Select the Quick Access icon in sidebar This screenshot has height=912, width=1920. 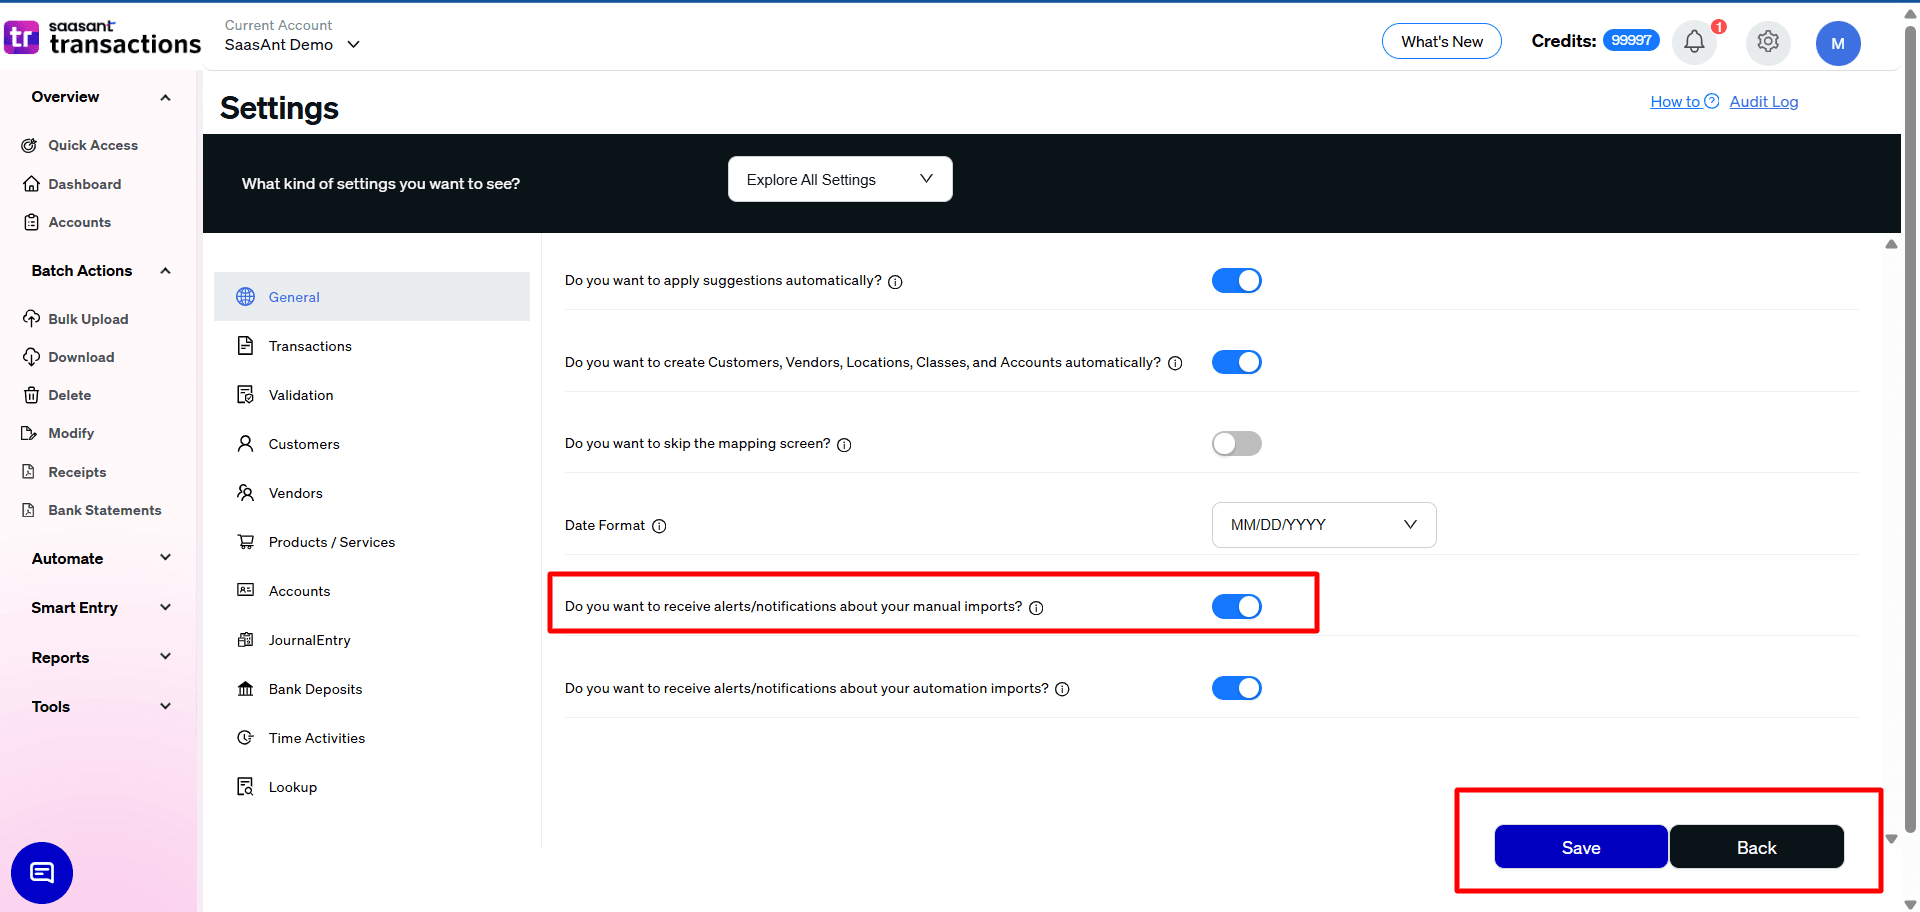(x=30, y=145)
